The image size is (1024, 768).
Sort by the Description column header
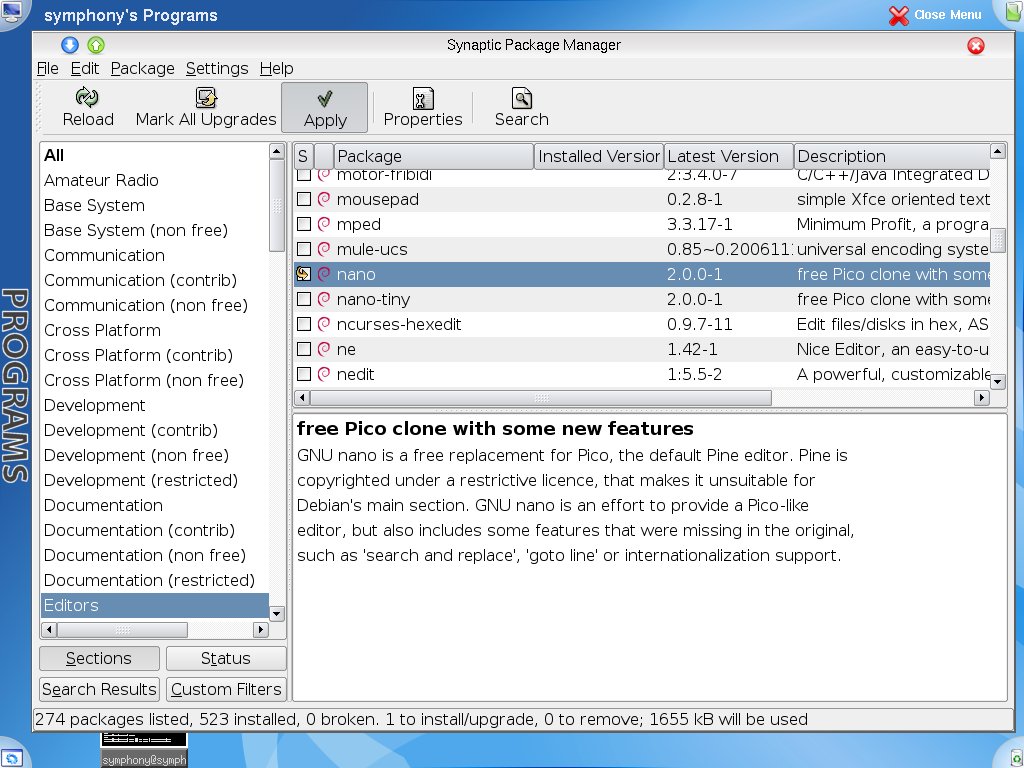[892, 156]
